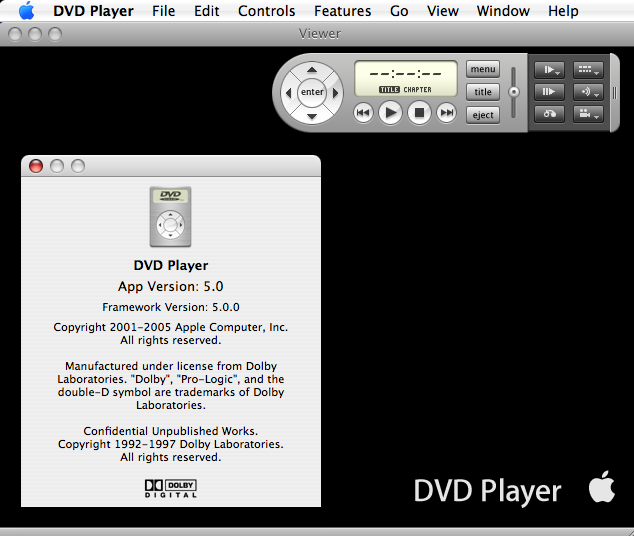
Task: Skip to the next chapter
Action: click(446, 112)
